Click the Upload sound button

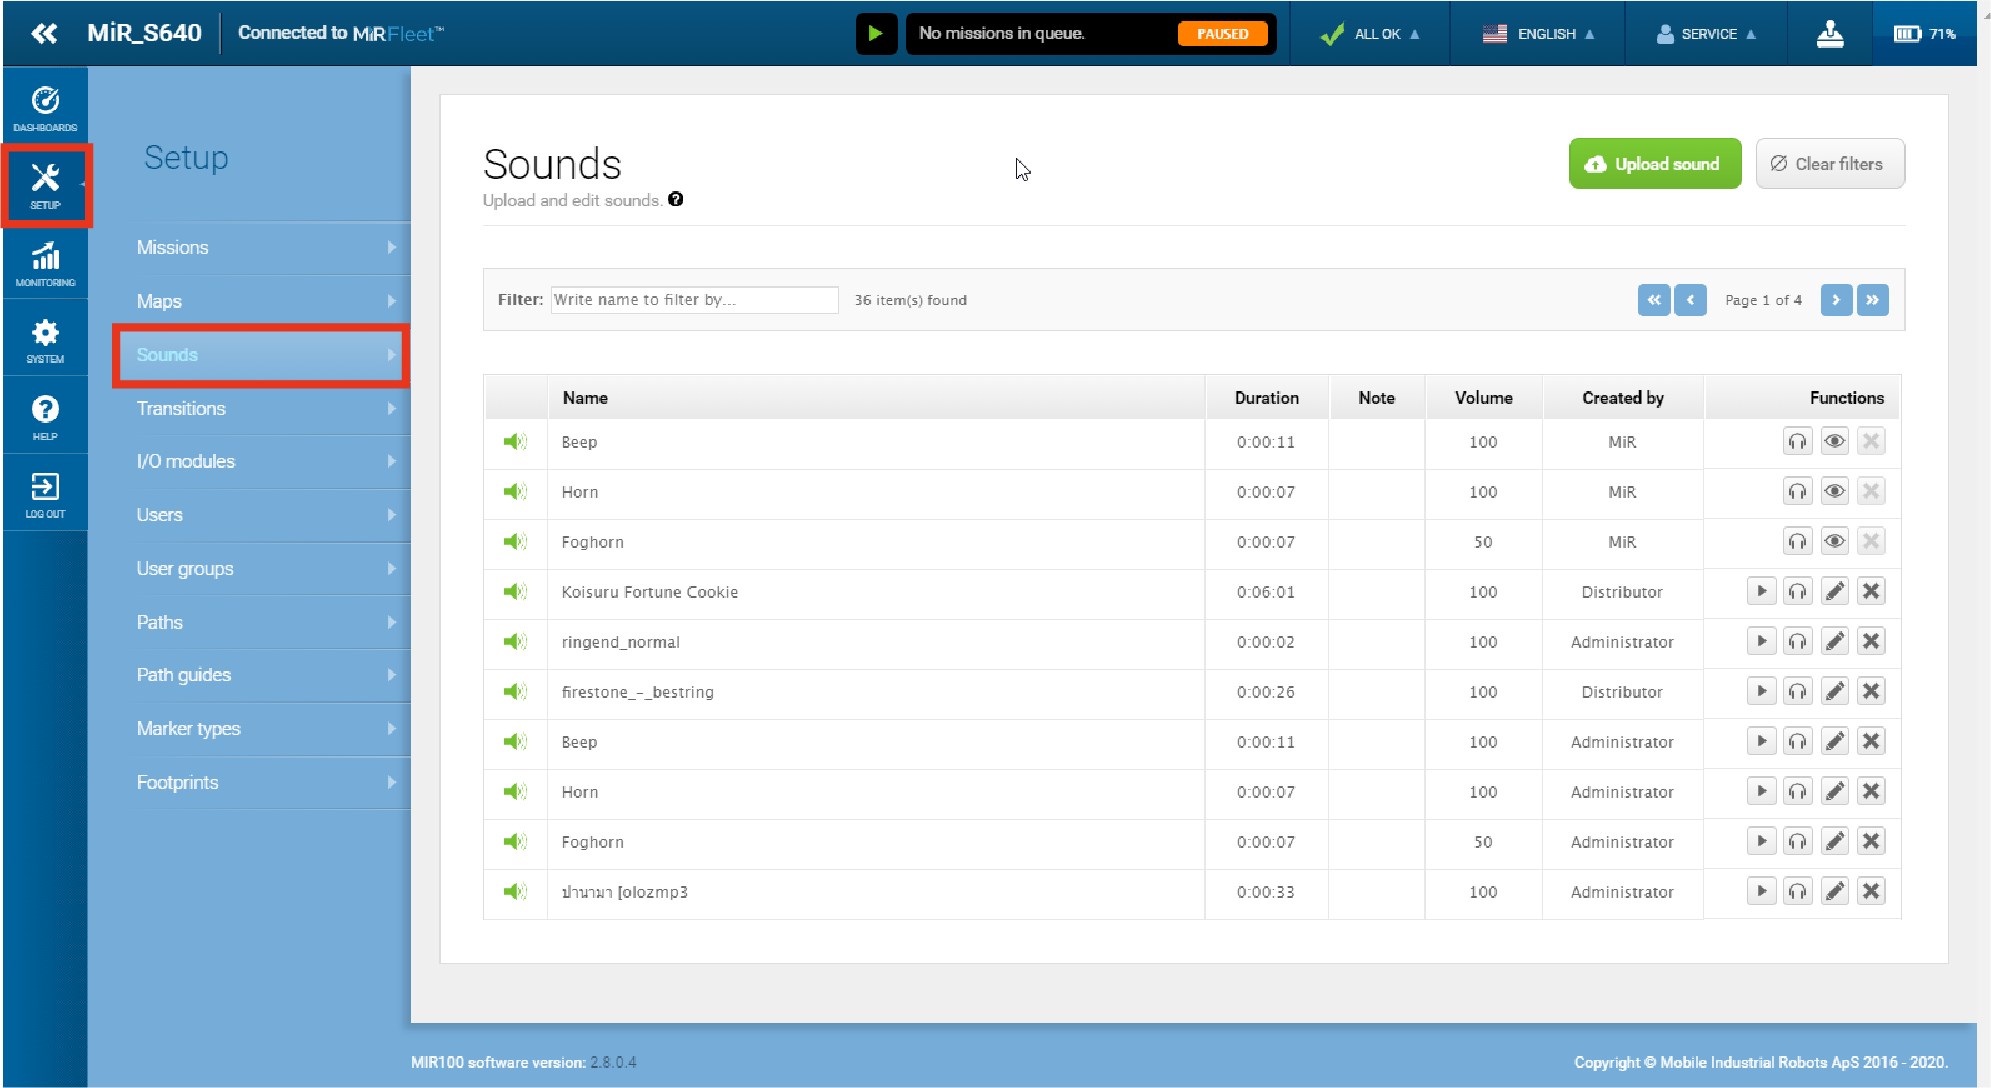[x=1654, y=163]
